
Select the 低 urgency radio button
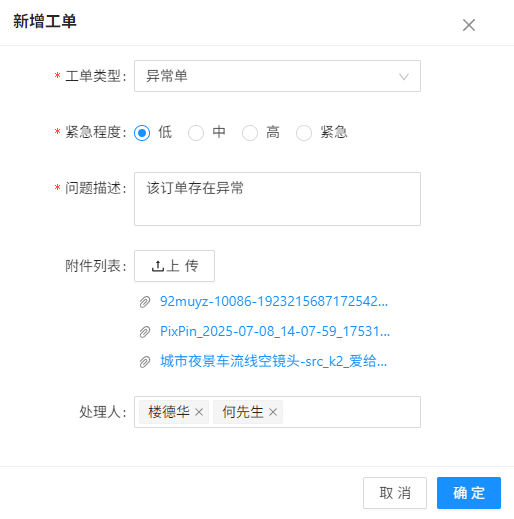tap(142, 133)
